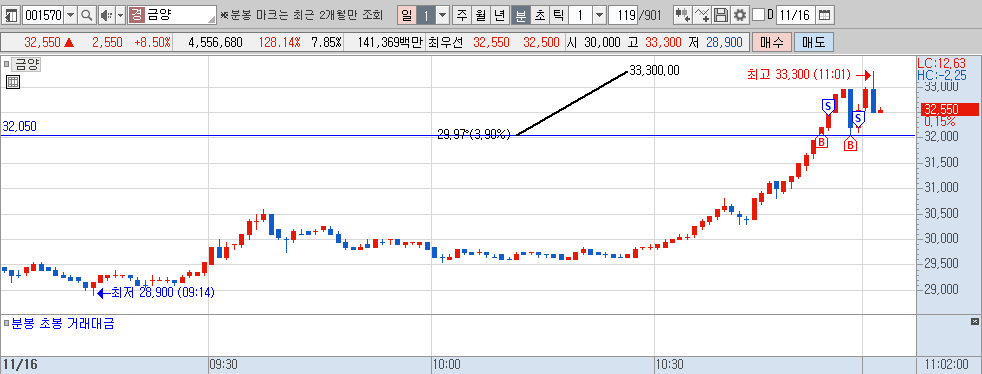Switch to the 분 minute chart tab
This screenshot has height=374, width=982.
(521, 15)
